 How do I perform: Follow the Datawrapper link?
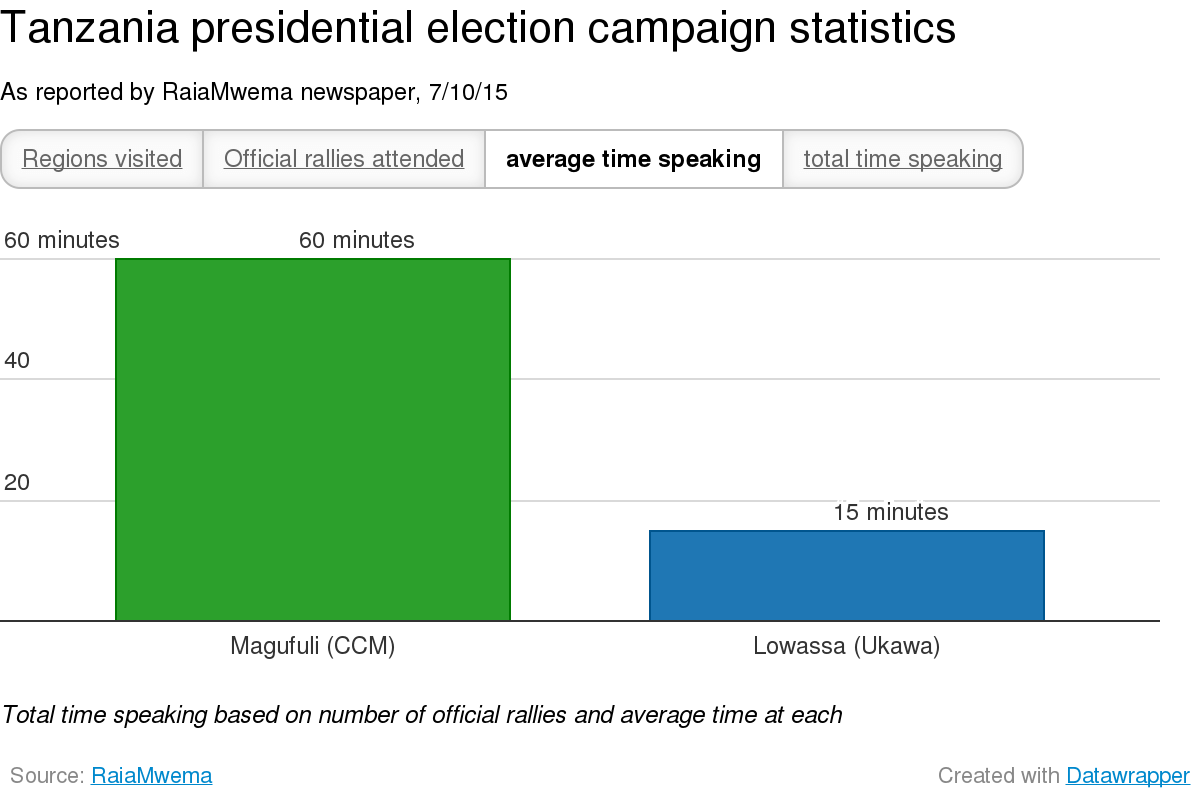[x=1127, y=775]
